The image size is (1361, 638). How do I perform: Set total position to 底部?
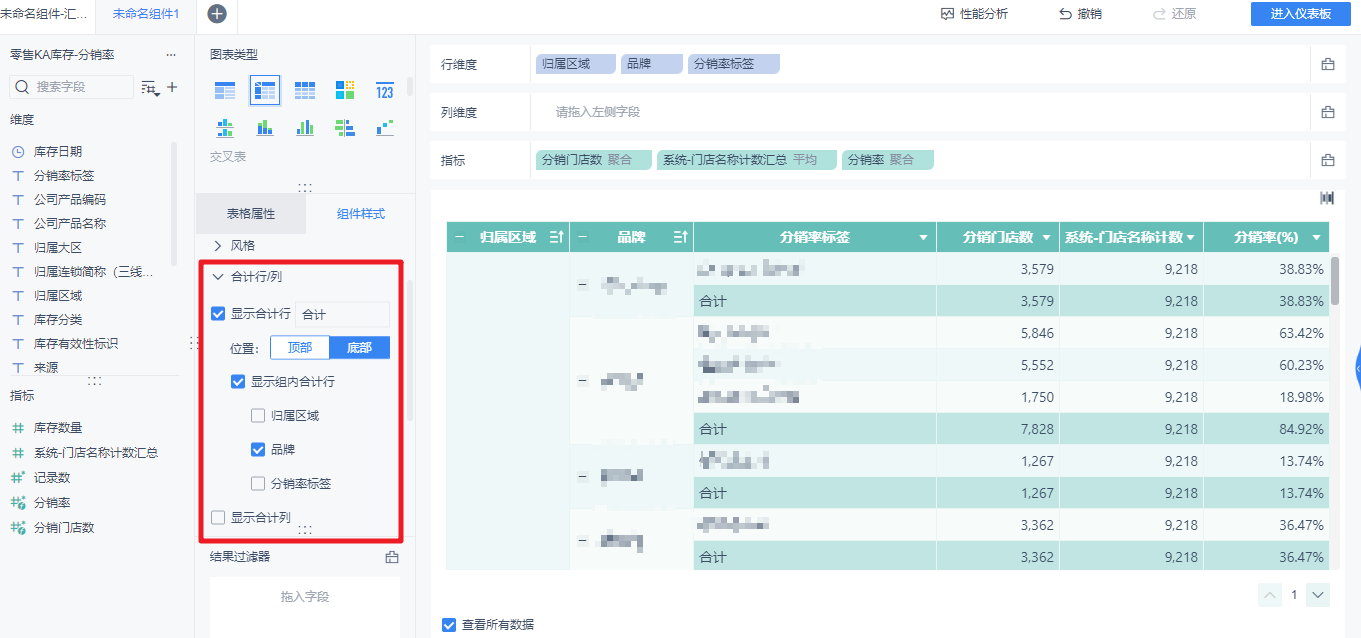(x=360, y=348)
